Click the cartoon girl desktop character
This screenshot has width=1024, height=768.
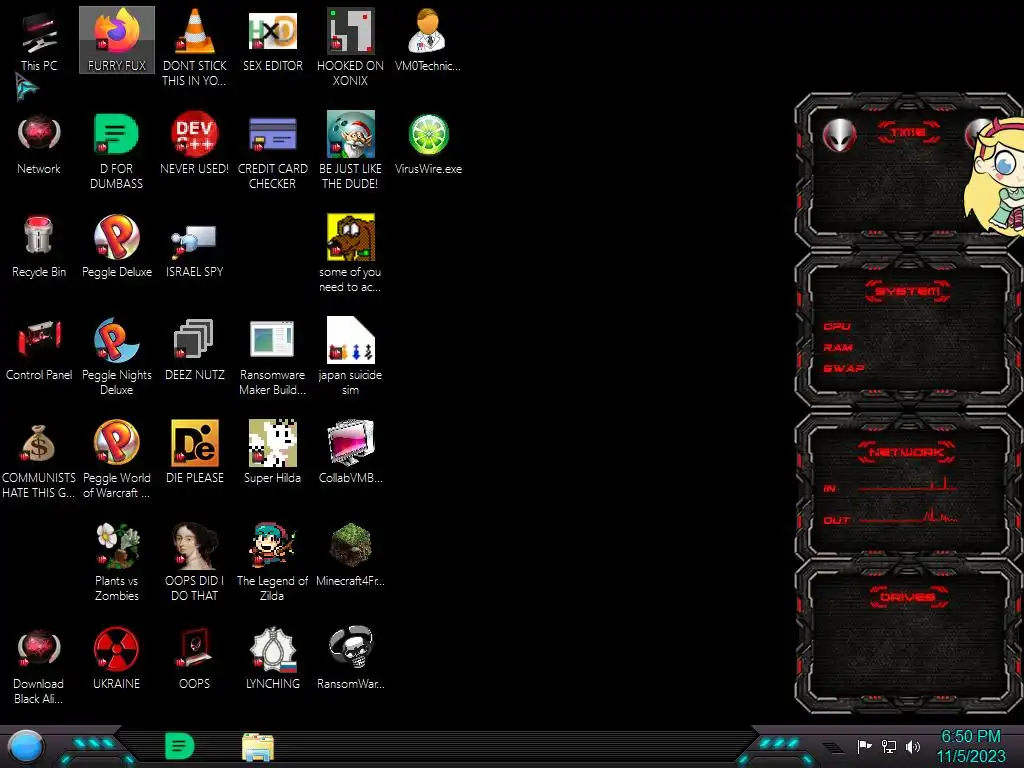(996, 177)
